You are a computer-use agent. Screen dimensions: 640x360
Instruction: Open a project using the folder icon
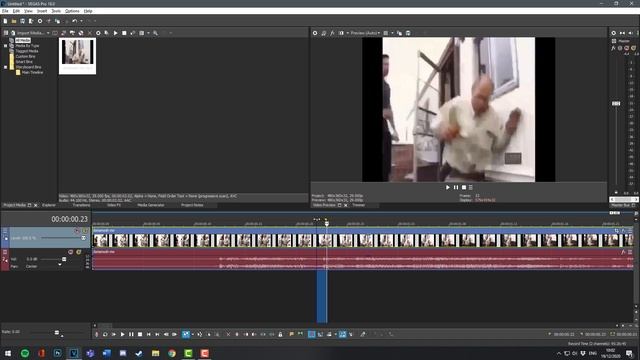[14, 21]
